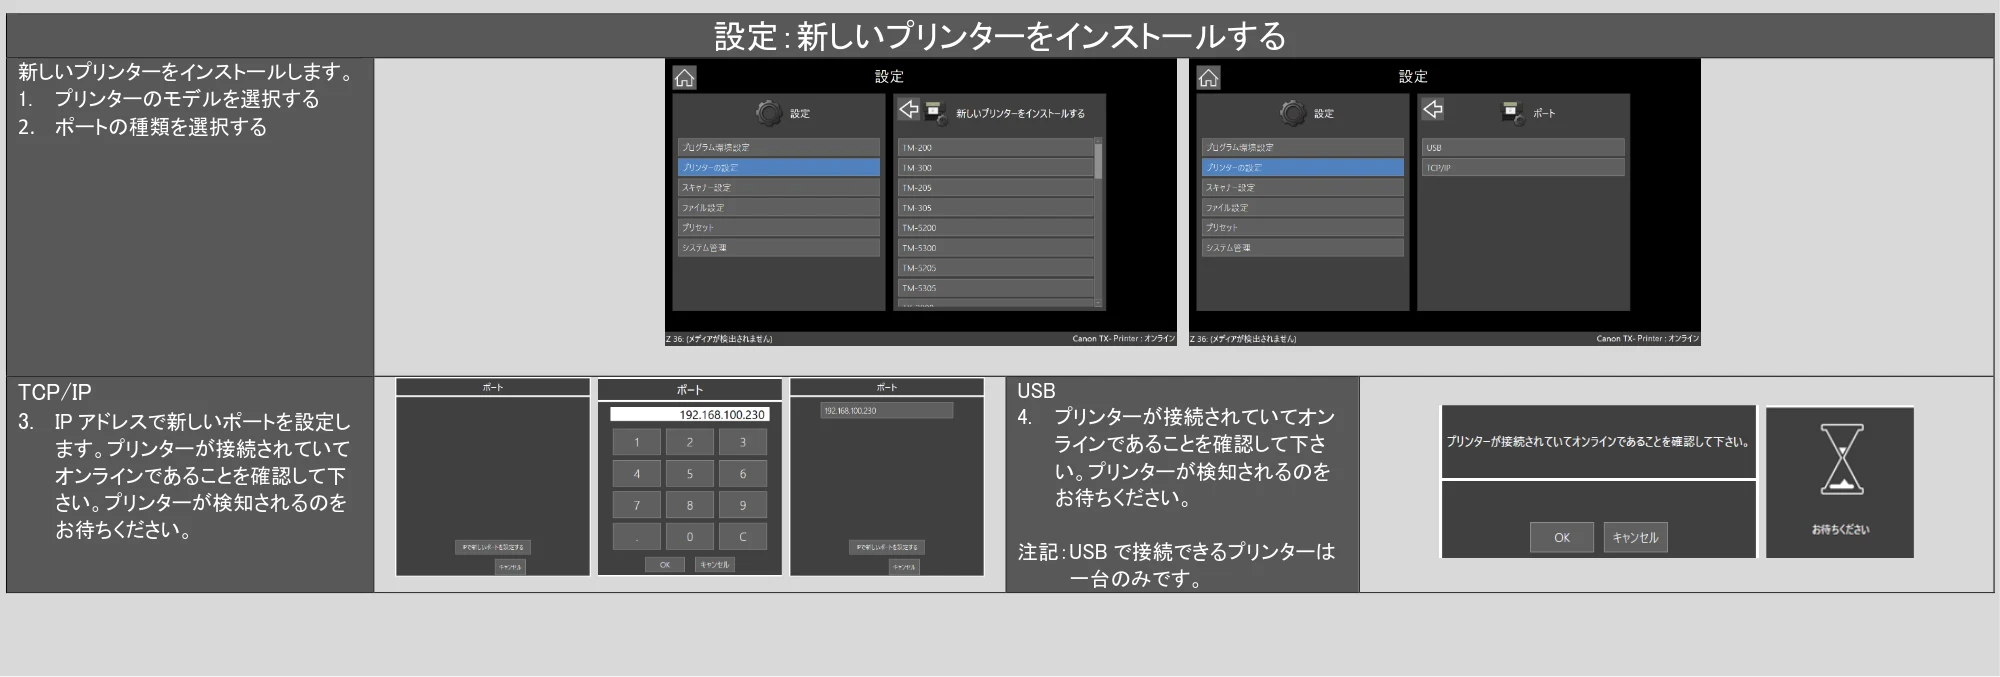
Task: Open プリンターの設定 in screen with model list
Action: pyautogui.click(x=779, y=167)
